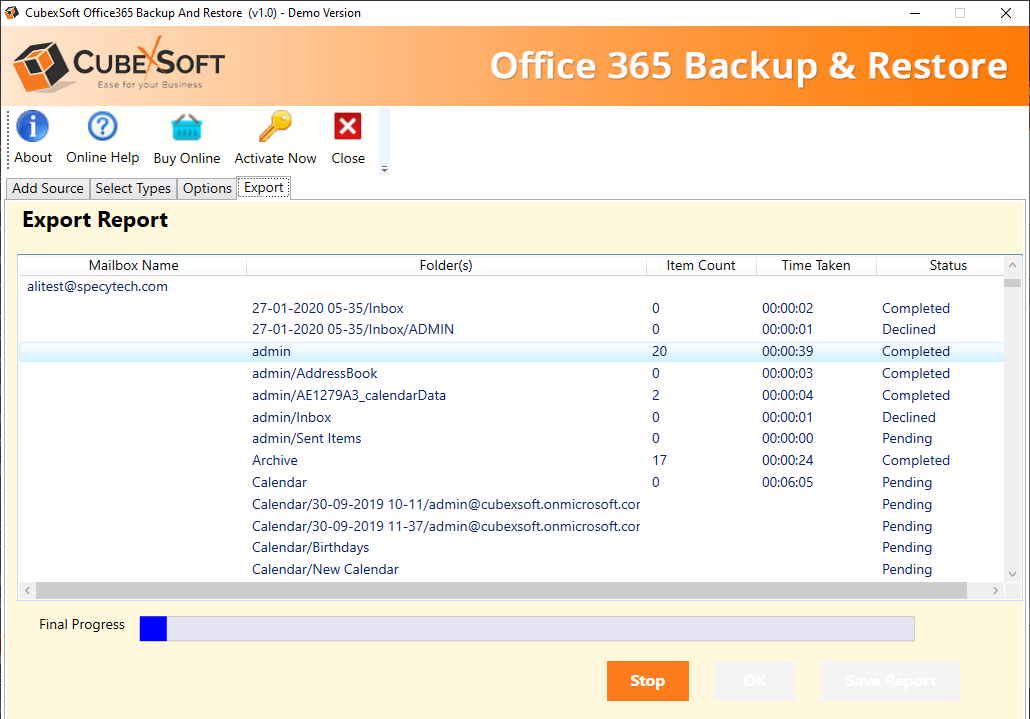Click vertical scrollbar up arrow

[1012, 265]
